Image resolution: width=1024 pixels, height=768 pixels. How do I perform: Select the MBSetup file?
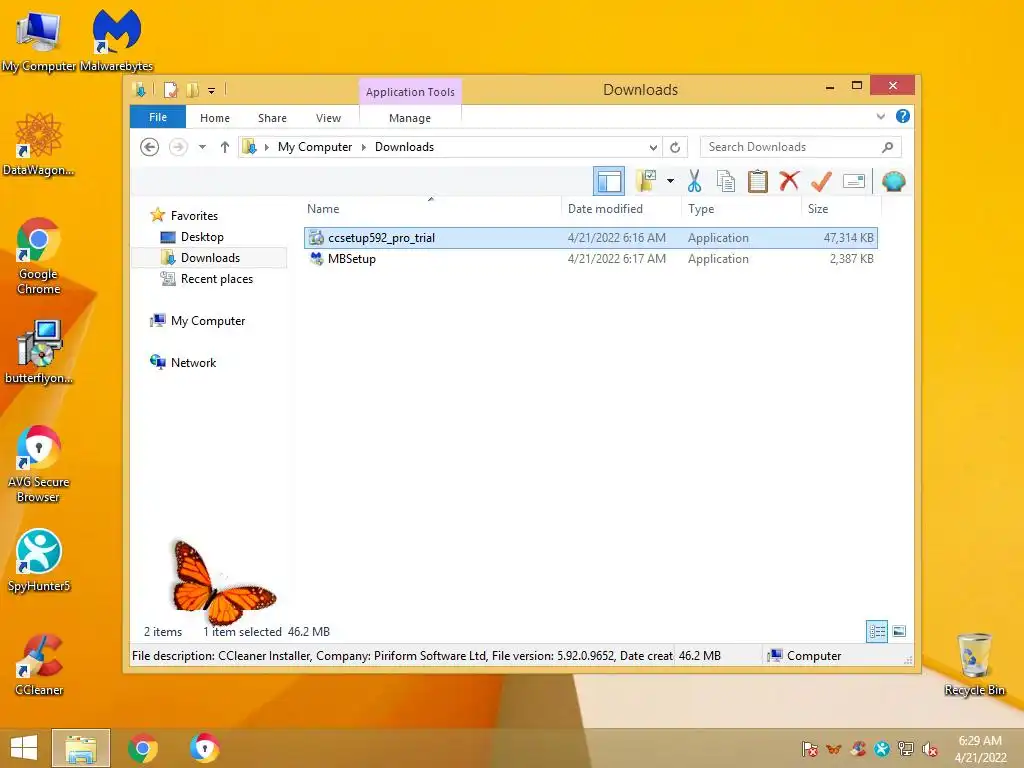coord(590,259)
